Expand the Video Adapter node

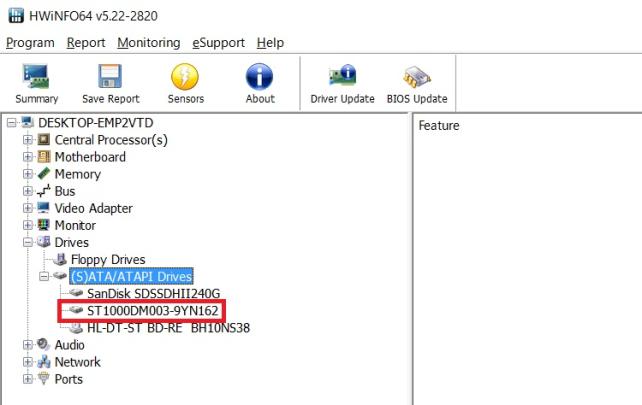click(x=28, y=208)
